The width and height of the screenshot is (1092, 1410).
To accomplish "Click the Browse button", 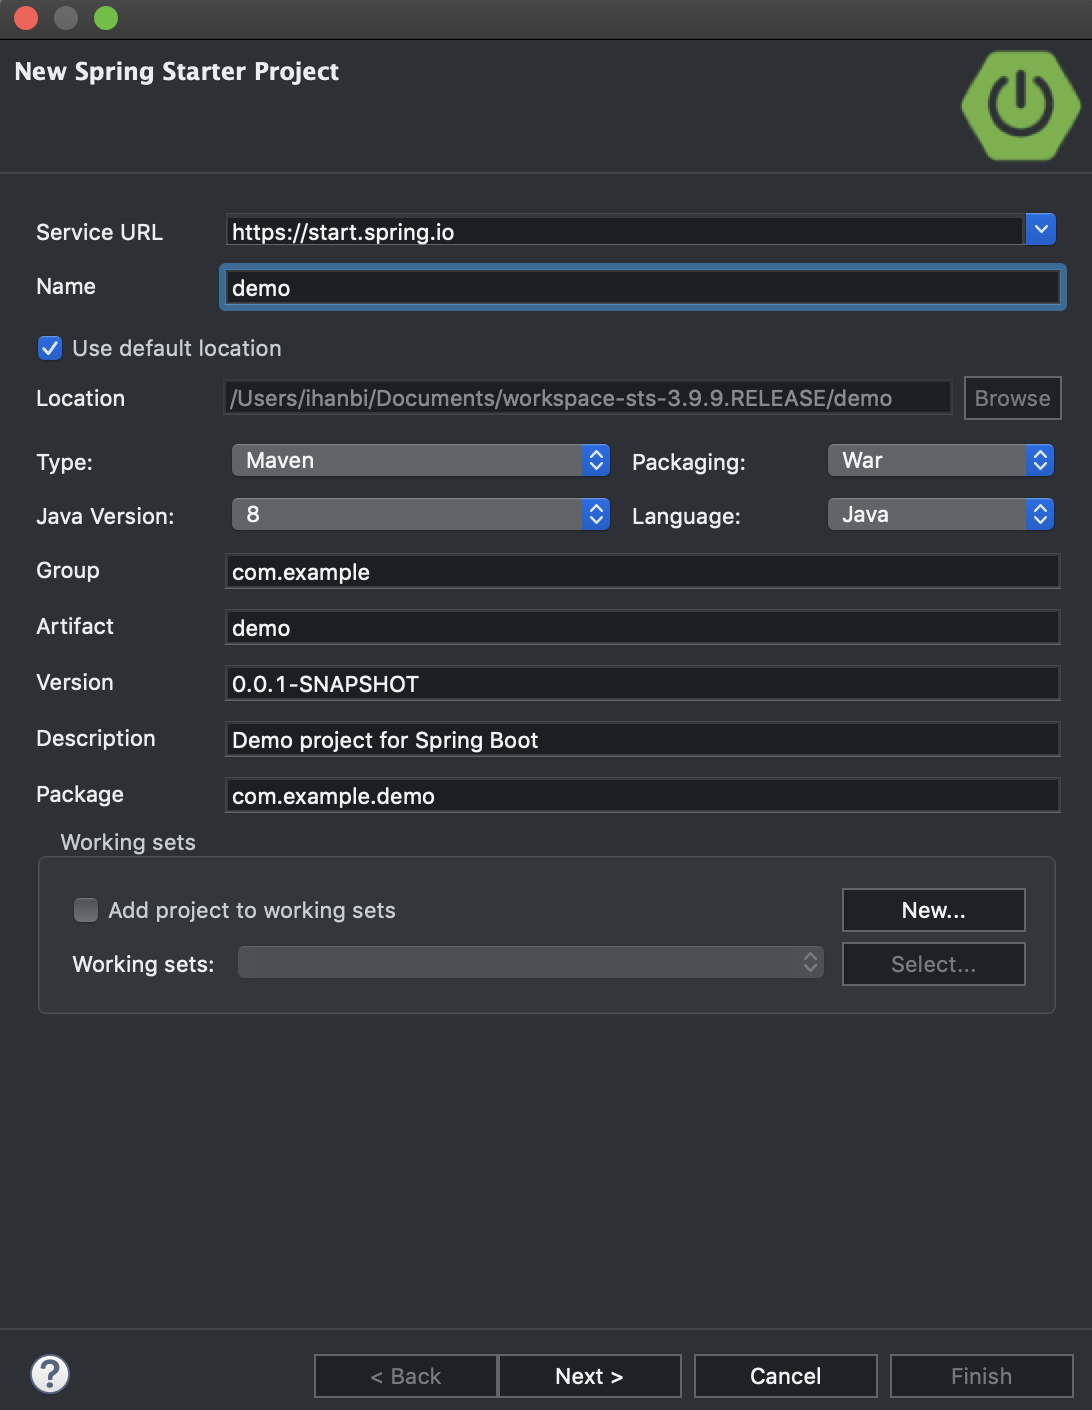I will [1012, 398].
